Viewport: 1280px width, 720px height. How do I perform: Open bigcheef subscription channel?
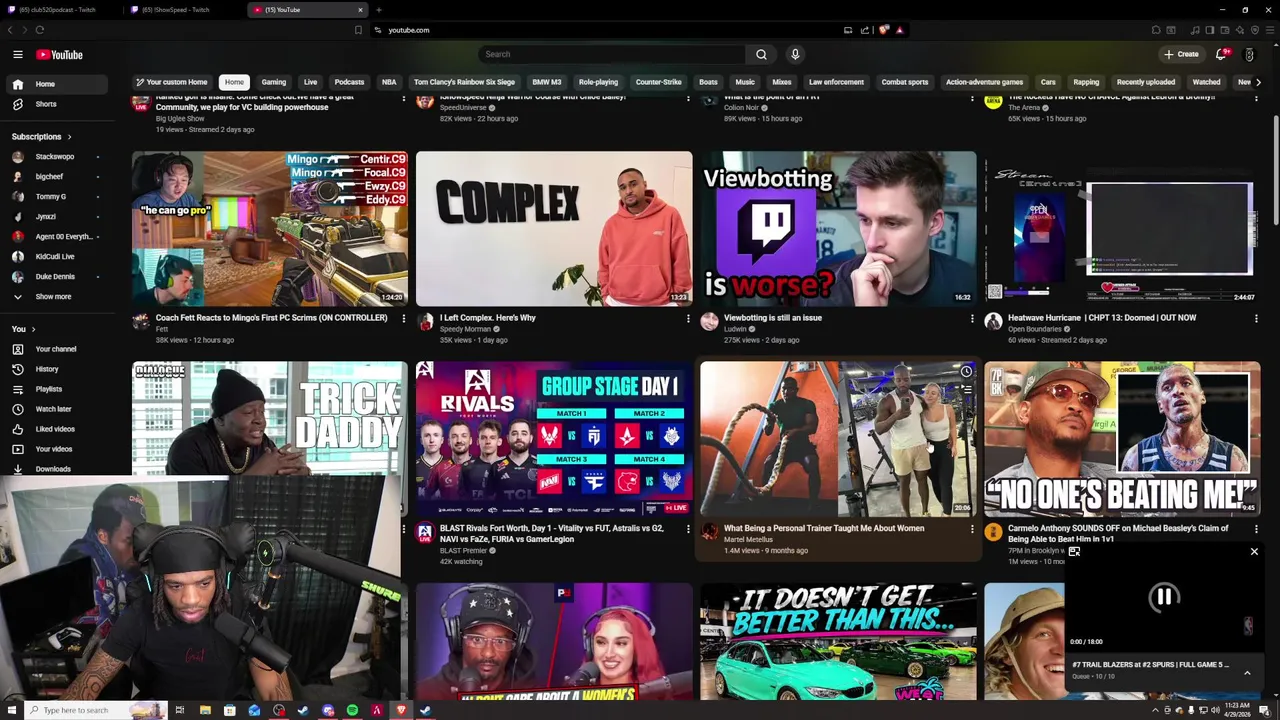[56, 177]
